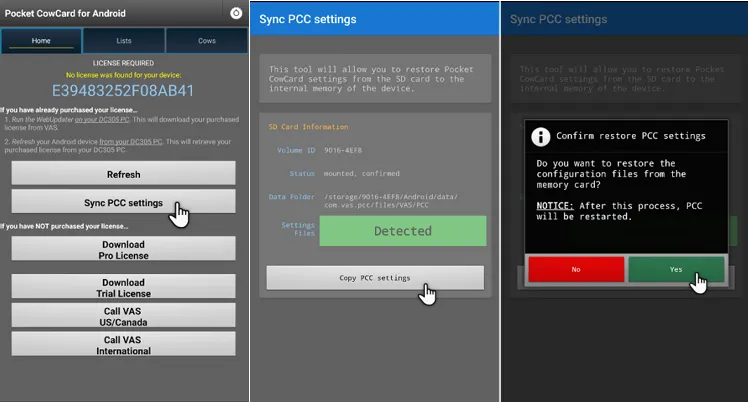Click 'No license was found for your device' text
The width and height of the screenshot is (750, 402).
(x=123, y=75)
